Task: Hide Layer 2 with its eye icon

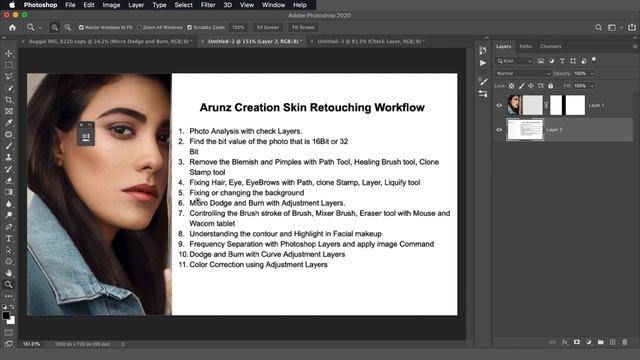Action: [x=499, y=130]
